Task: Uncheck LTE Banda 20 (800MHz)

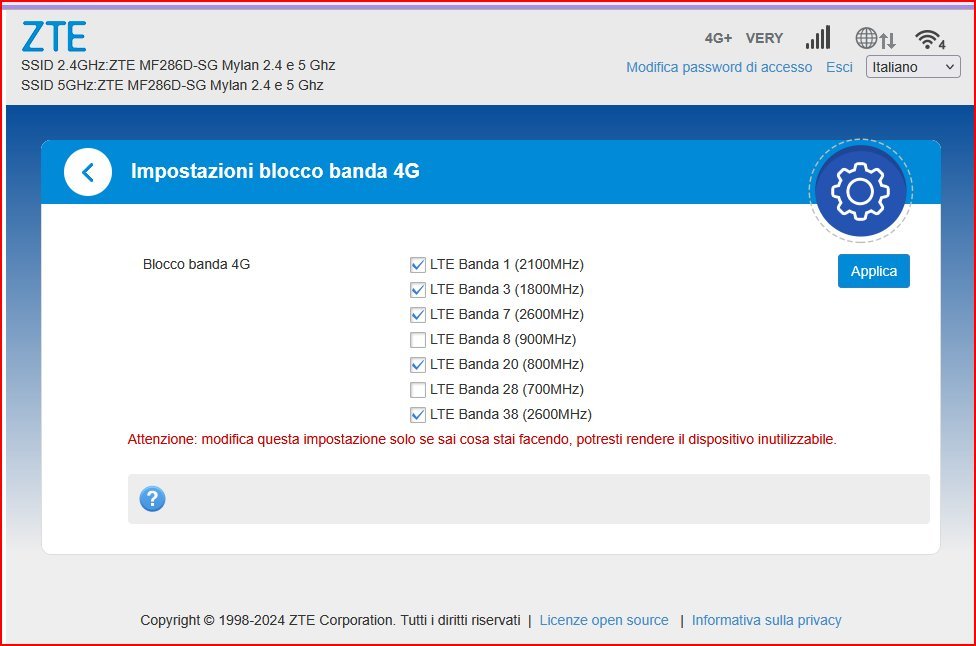Action: click(418, 365)
